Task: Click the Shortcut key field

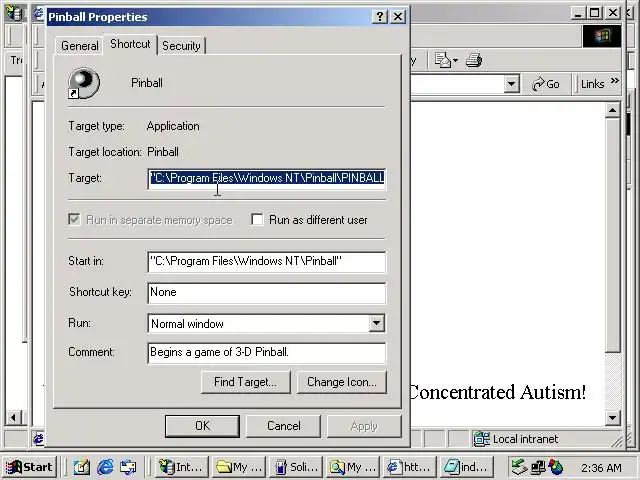Action: [x=267, y=293]
